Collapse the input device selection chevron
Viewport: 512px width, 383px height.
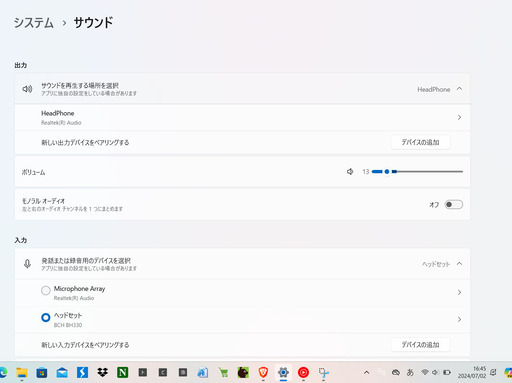pos(459,264)
